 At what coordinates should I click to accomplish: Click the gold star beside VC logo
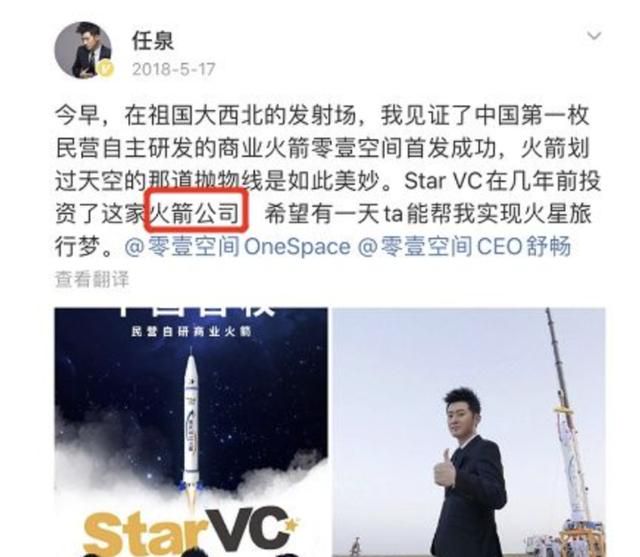coord(291,524)
